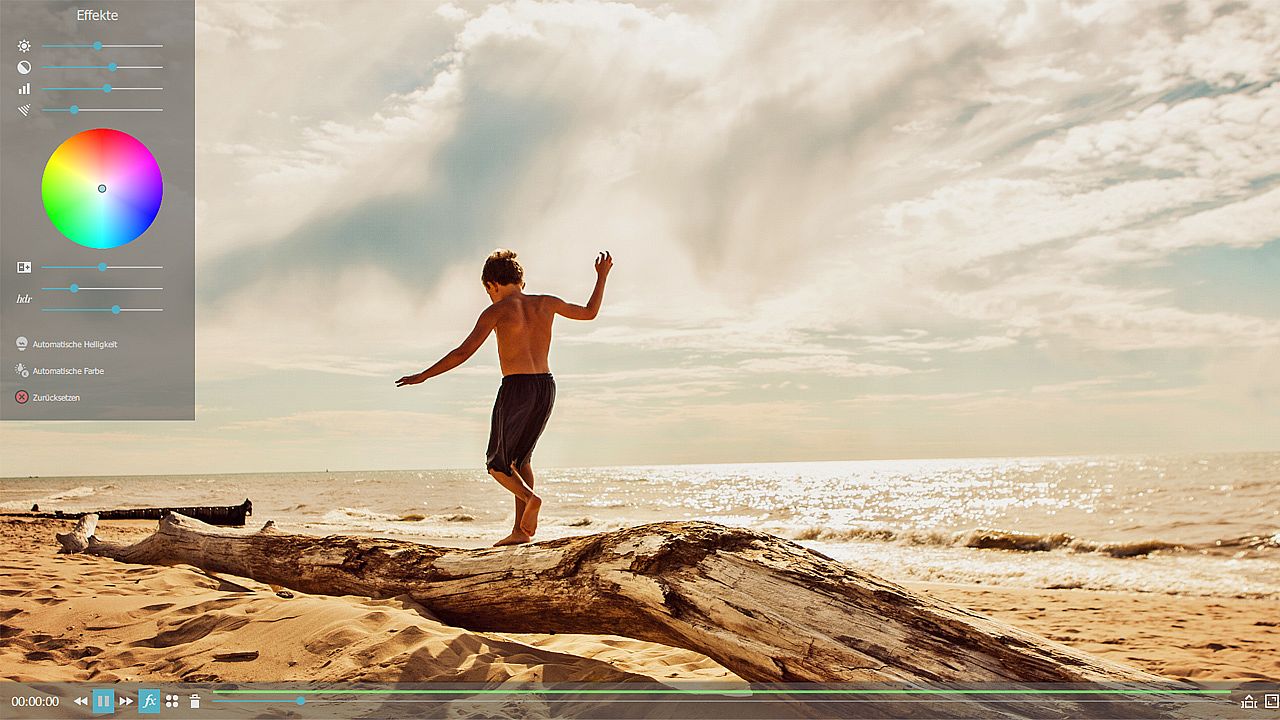Viewport: 1280px width, 720px height.
Task: Reset effects with Zurücksetzen
Action: [48, 397]
